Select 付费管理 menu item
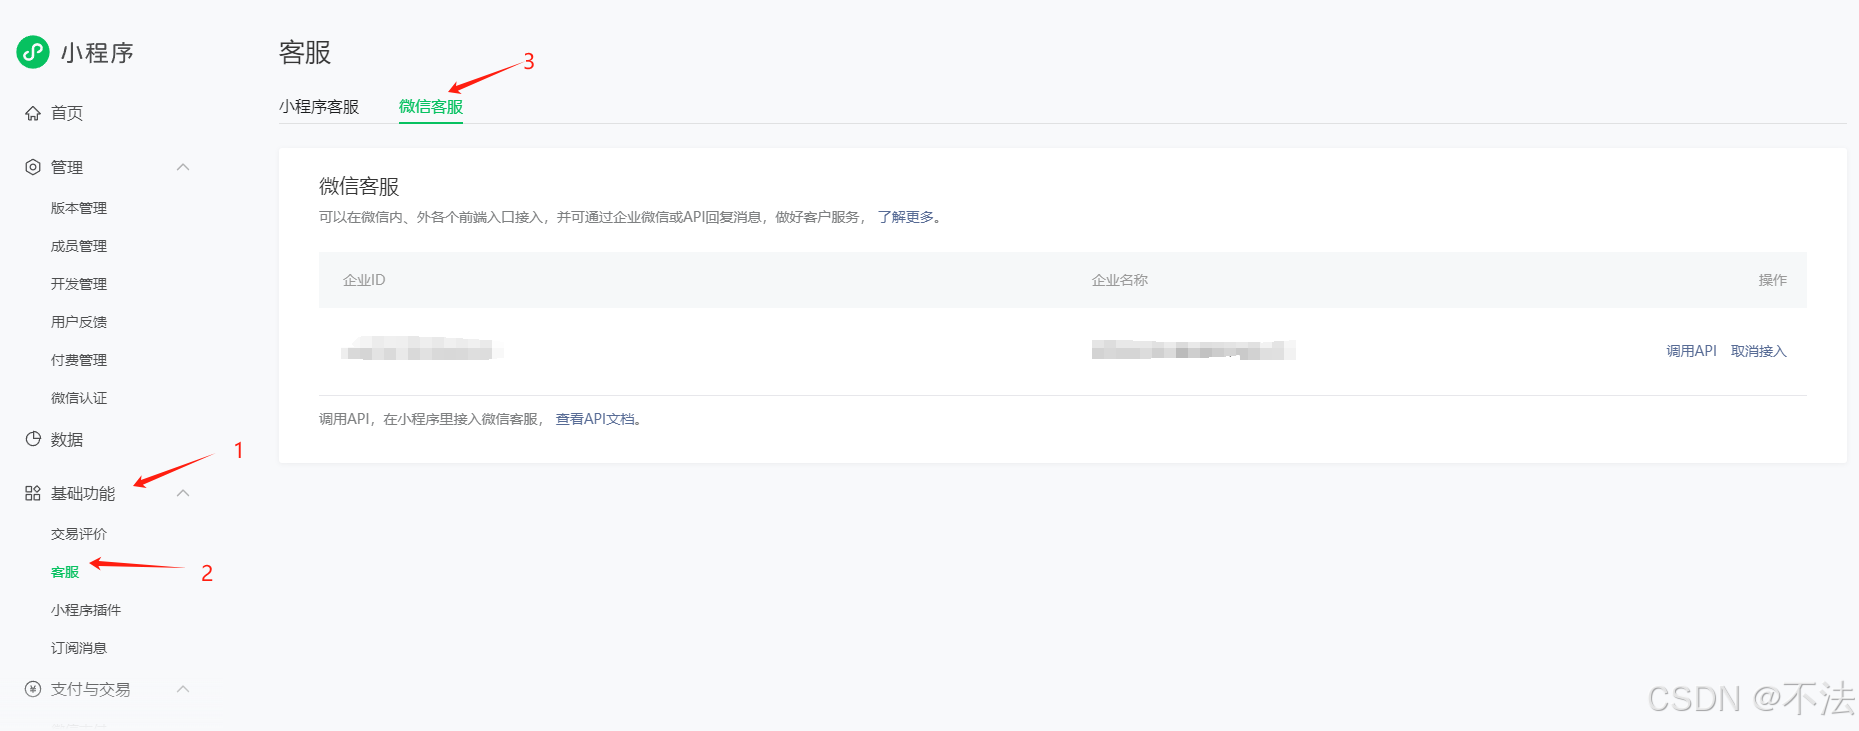1859x731 pixels. click(79, 360)
